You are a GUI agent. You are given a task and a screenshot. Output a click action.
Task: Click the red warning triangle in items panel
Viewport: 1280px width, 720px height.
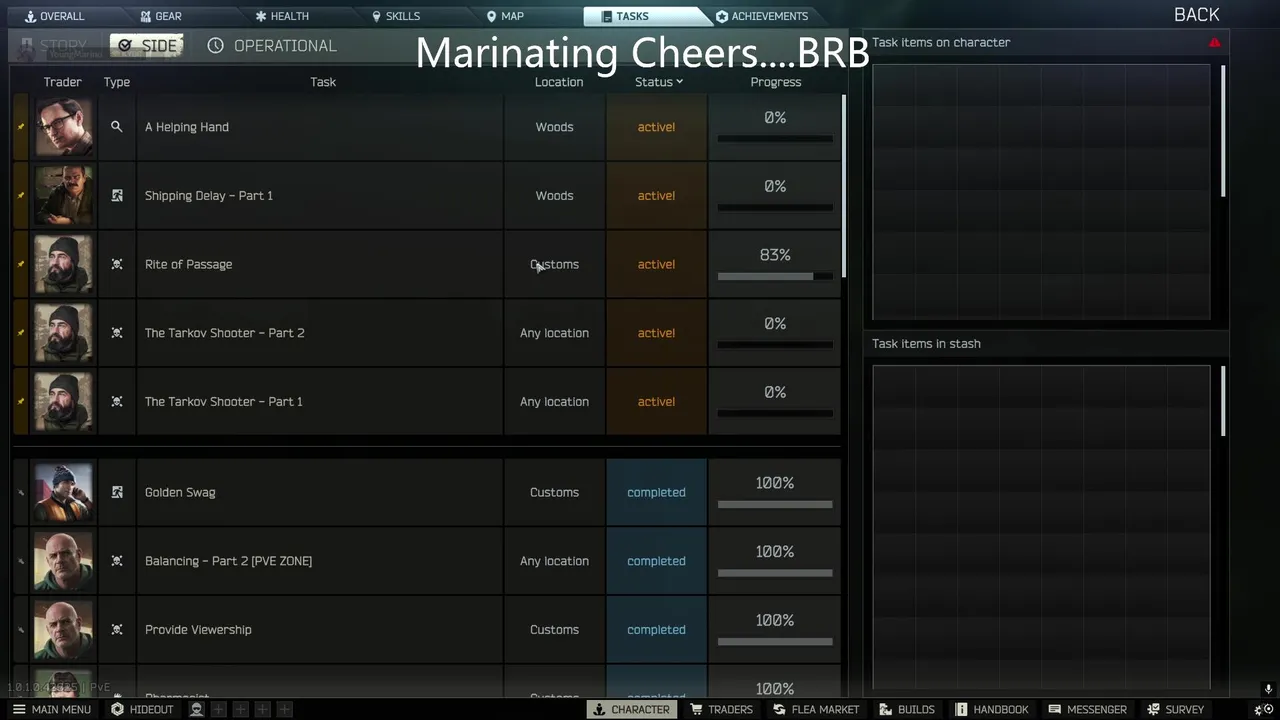tap(1214, 43)
